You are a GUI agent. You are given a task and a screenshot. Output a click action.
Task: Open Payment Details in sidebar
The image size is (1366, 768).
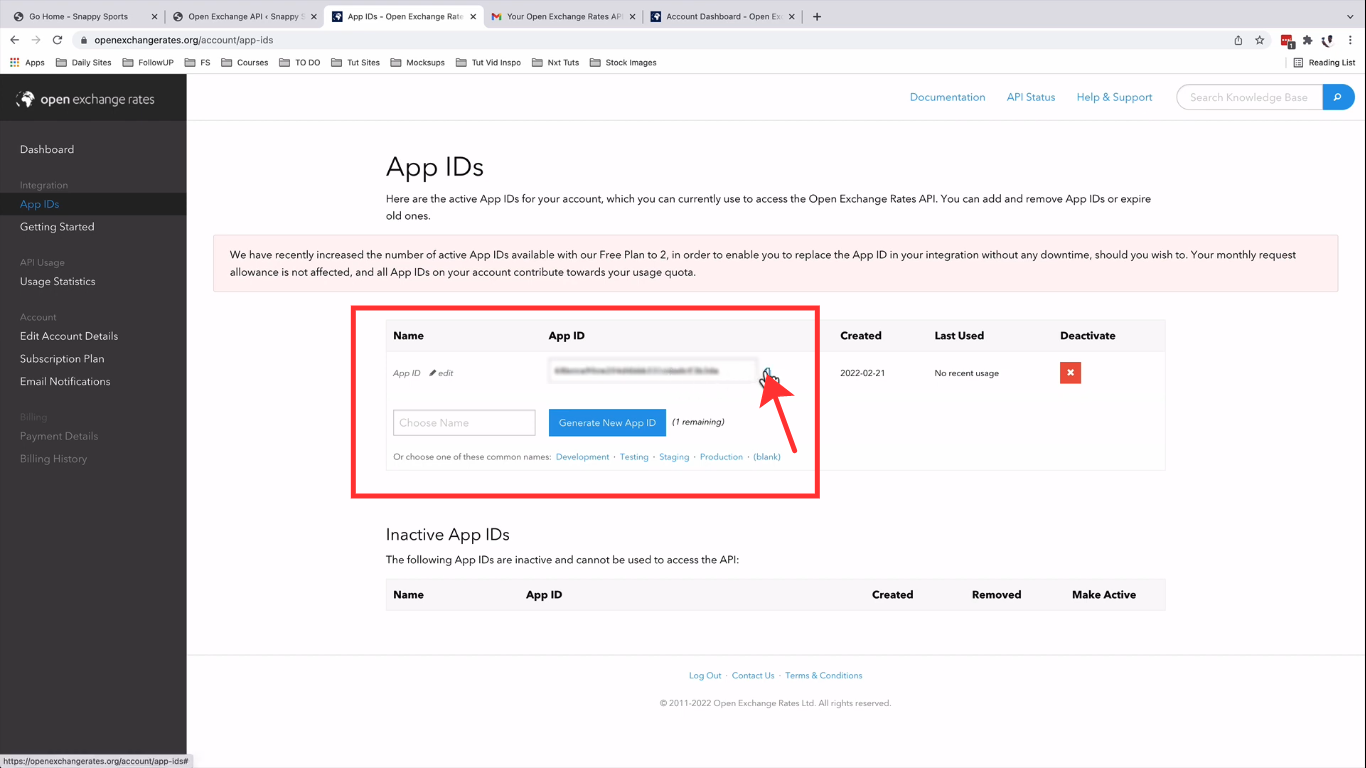pos(59,436)
